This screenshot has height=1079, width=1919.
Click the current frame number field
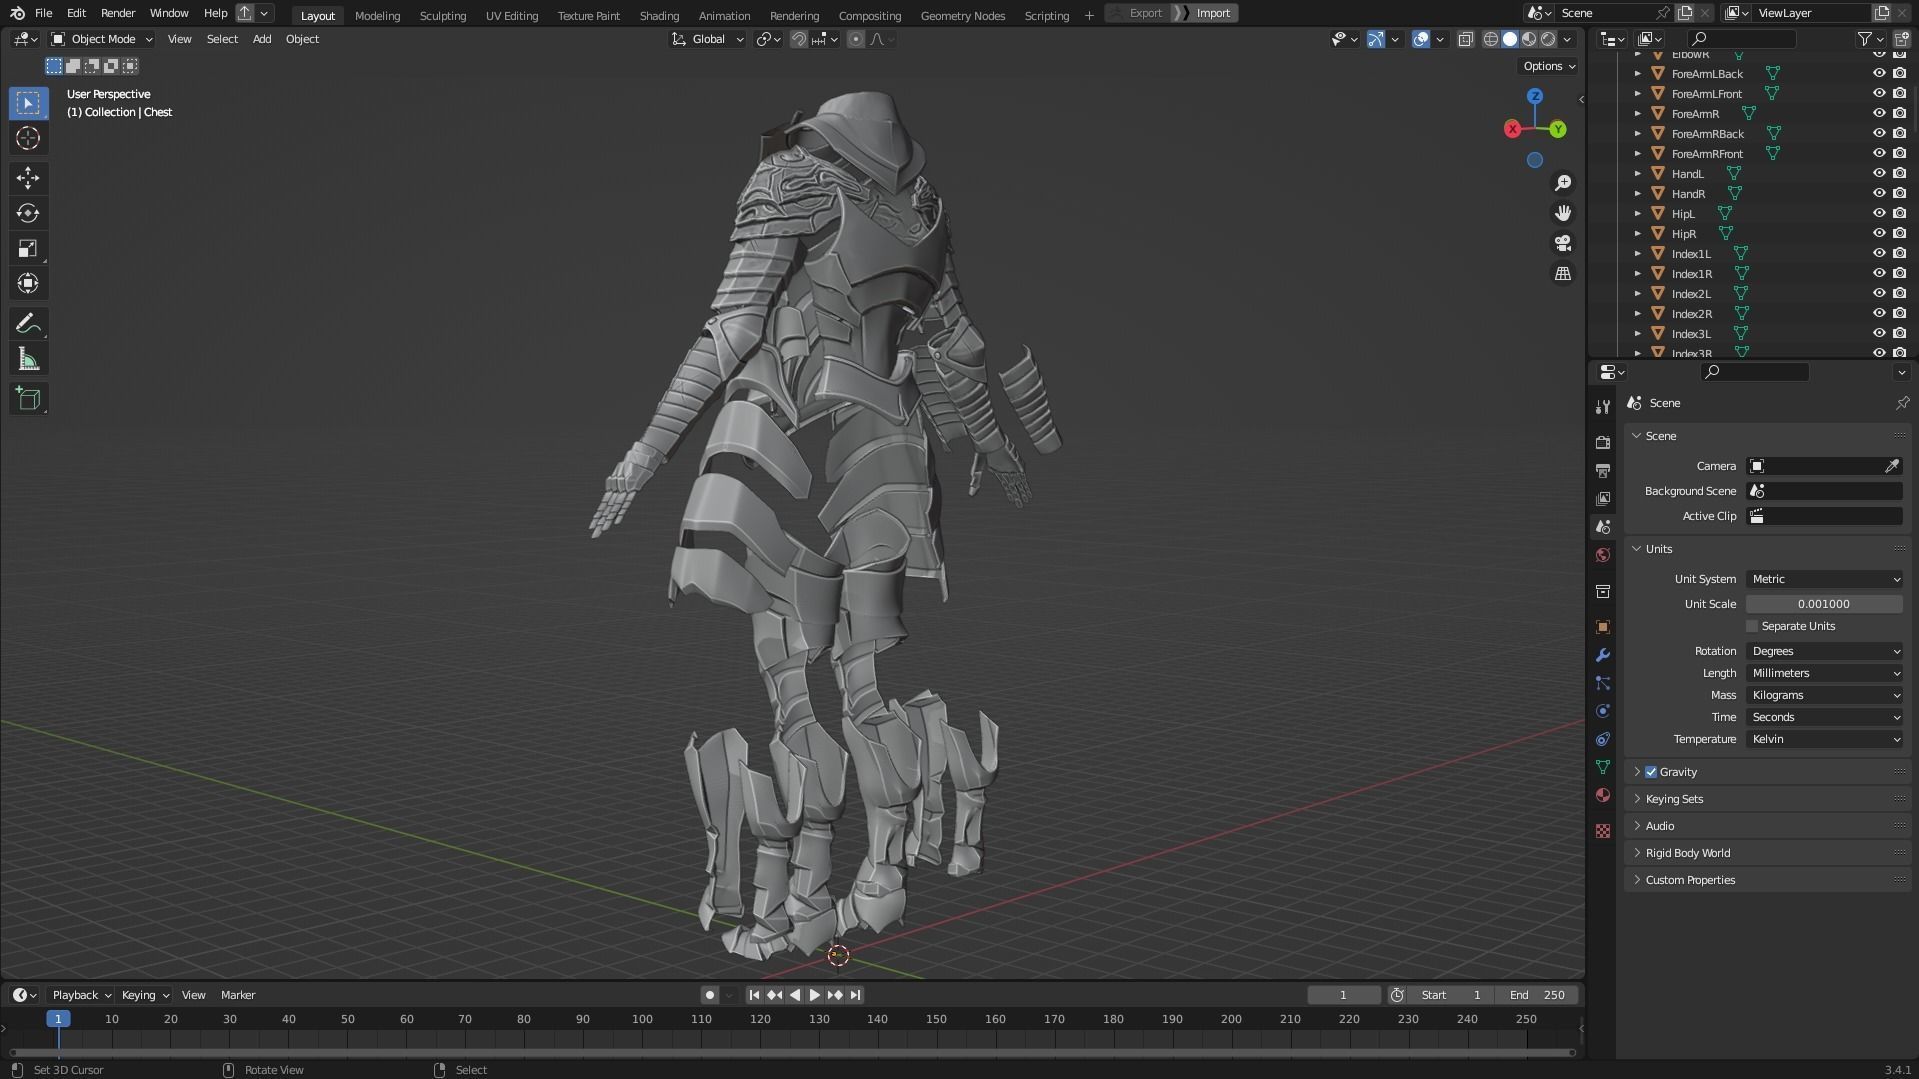tap(1343, 995)
